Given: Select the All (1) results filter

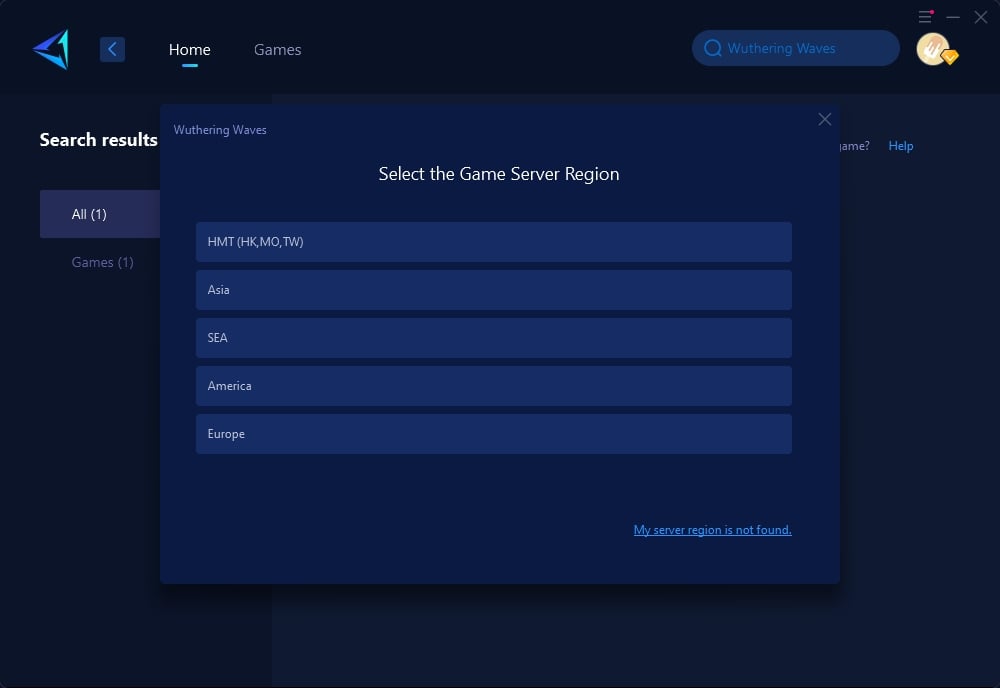Looking at the screenshot, I should pyautogui.click(x=100, y=214).
